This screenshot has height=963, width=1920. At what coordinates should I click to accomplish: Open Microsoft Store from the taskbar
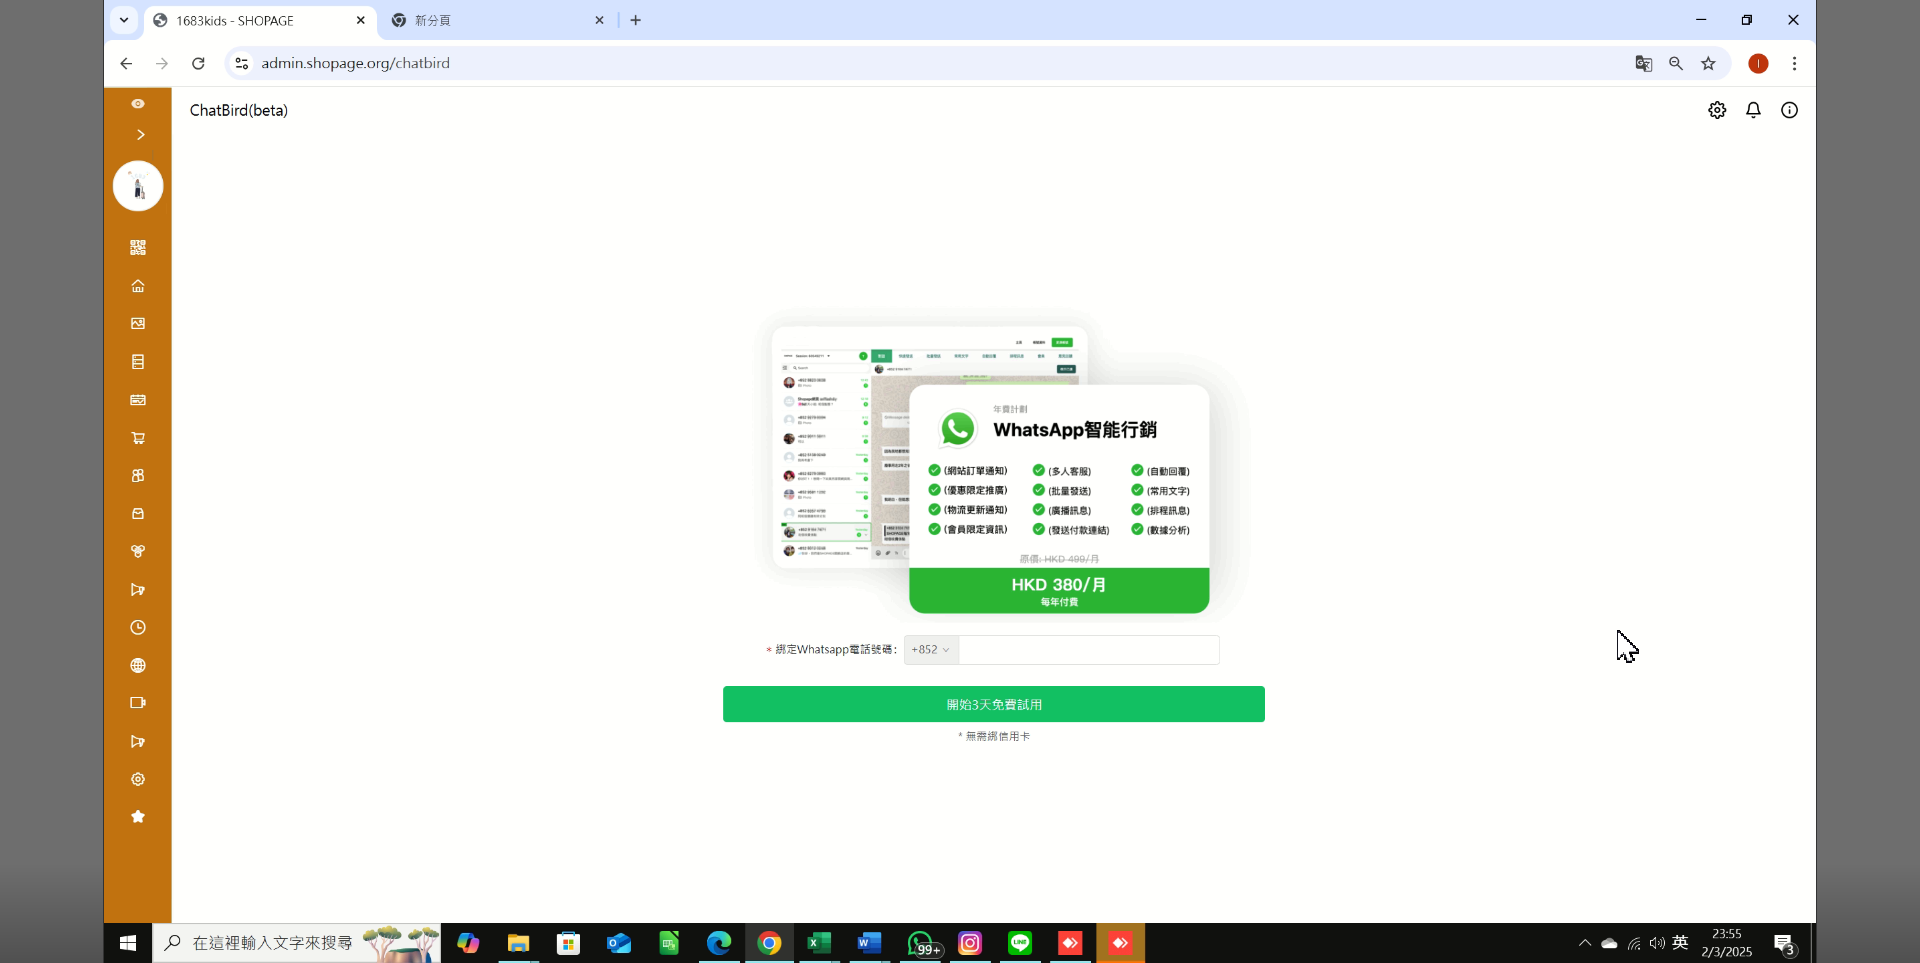click(568, 943)
